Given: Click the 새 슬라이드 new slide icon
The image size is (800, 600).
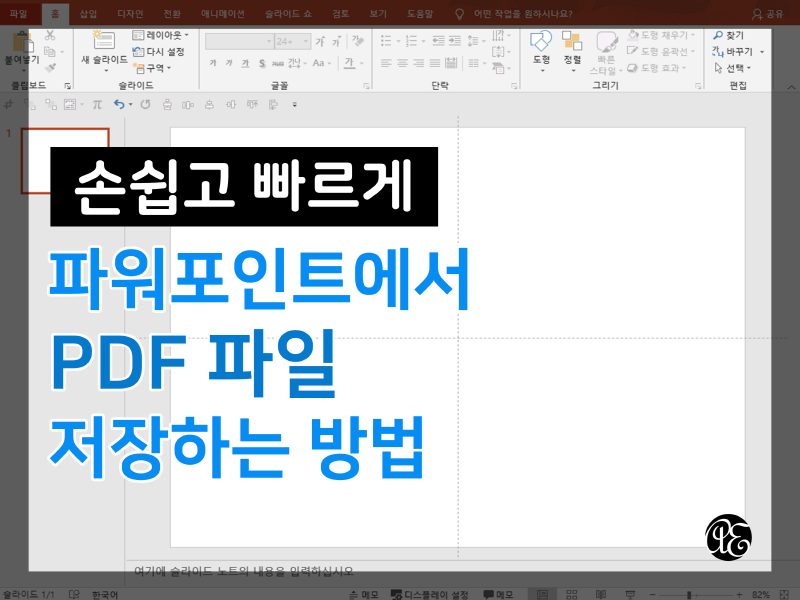Looking at the screenshot, I should click(x=104, y=40).
